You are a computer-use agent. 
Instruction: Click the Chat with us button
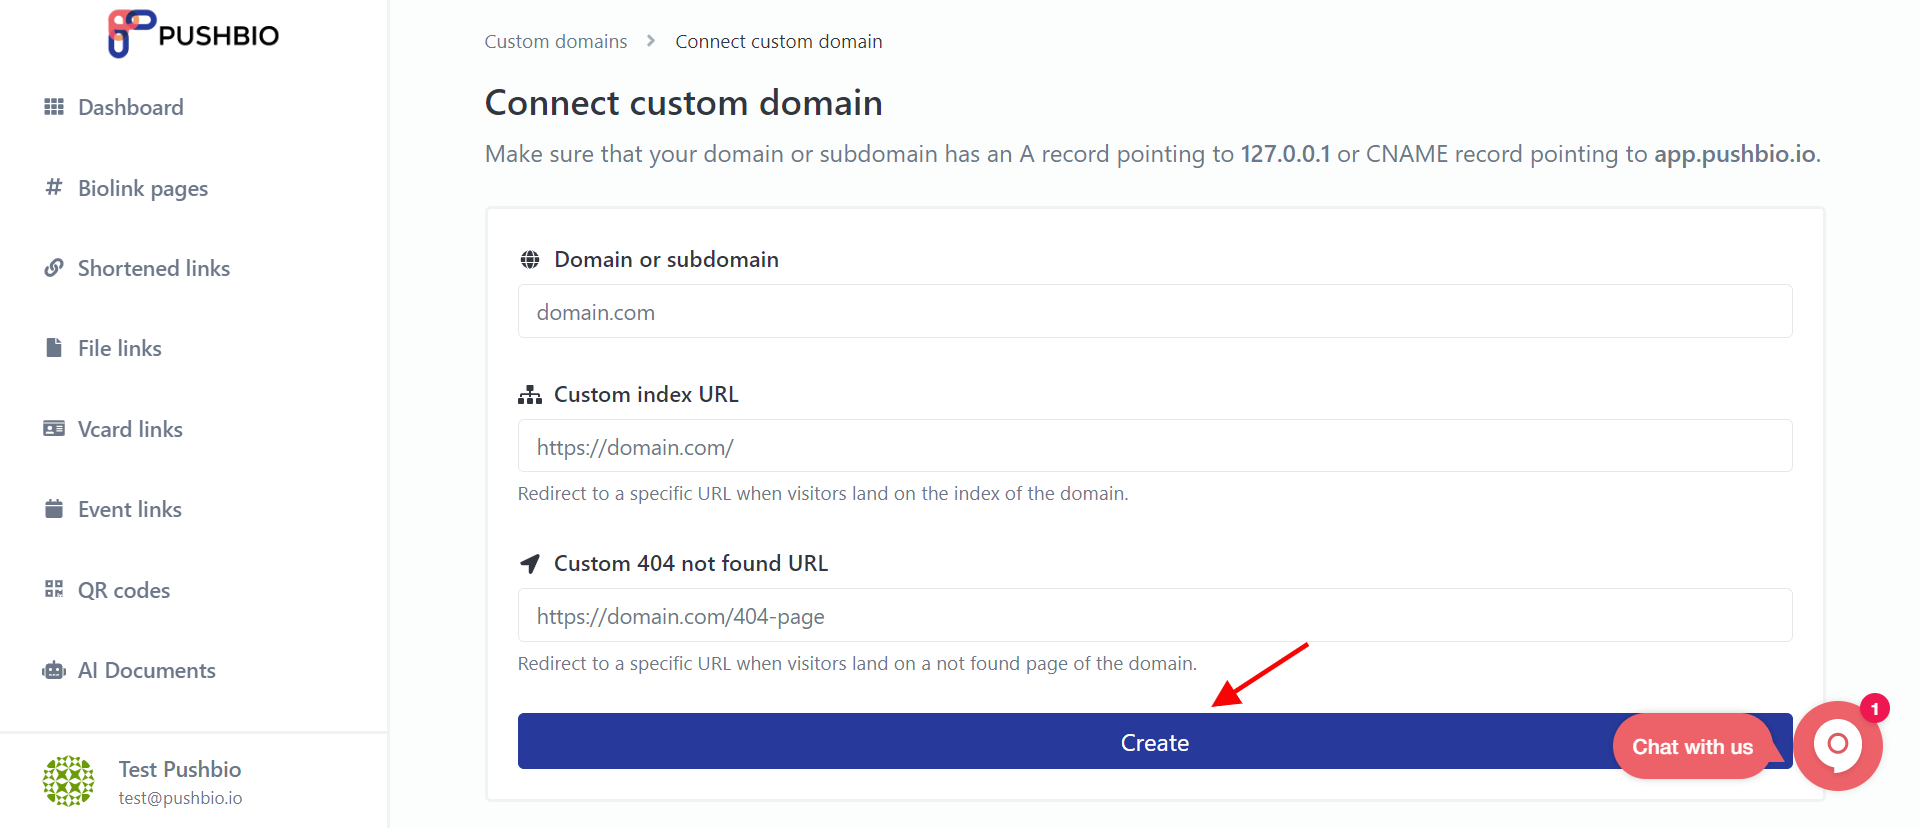click(1693, 746)
